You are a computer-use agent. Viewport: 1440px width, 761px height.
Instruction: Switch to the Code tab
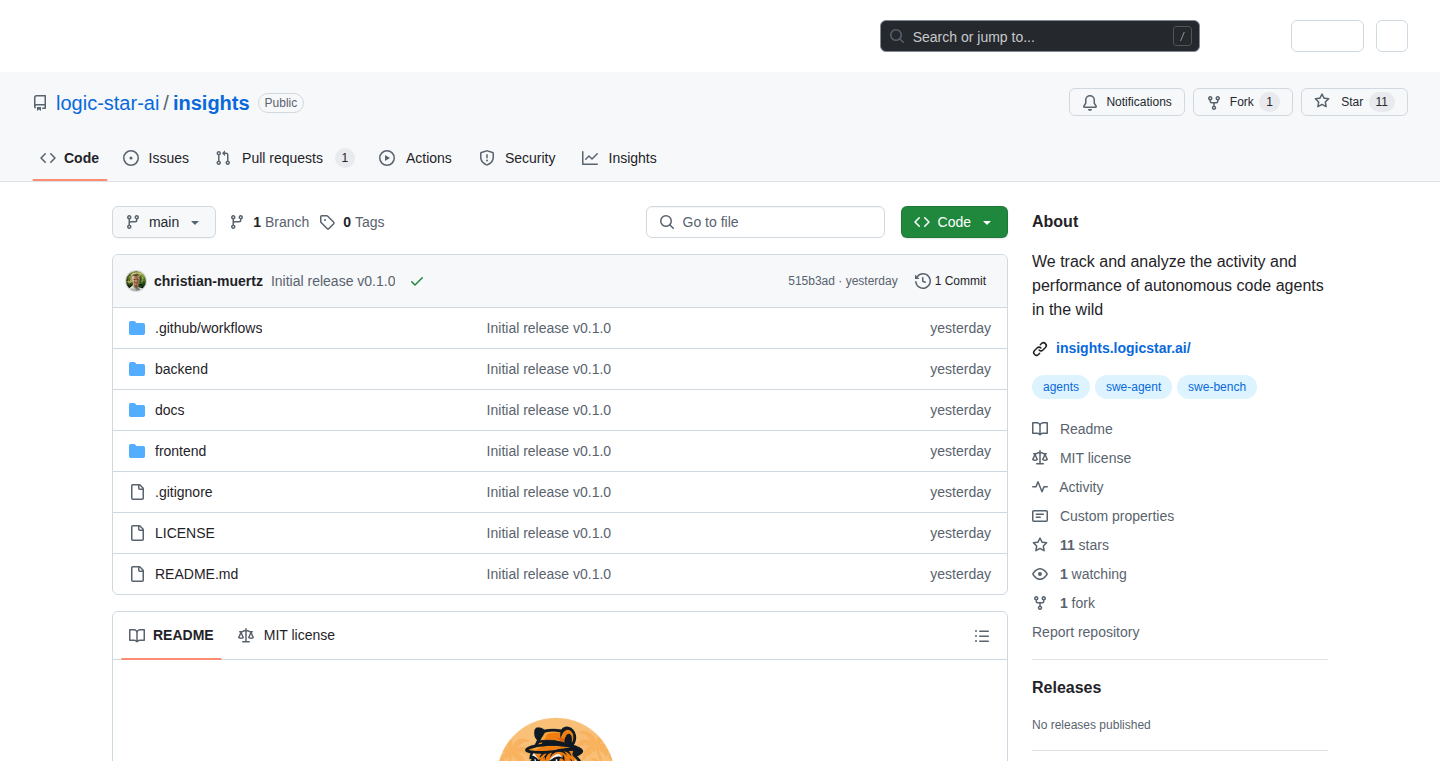(70, 158)
